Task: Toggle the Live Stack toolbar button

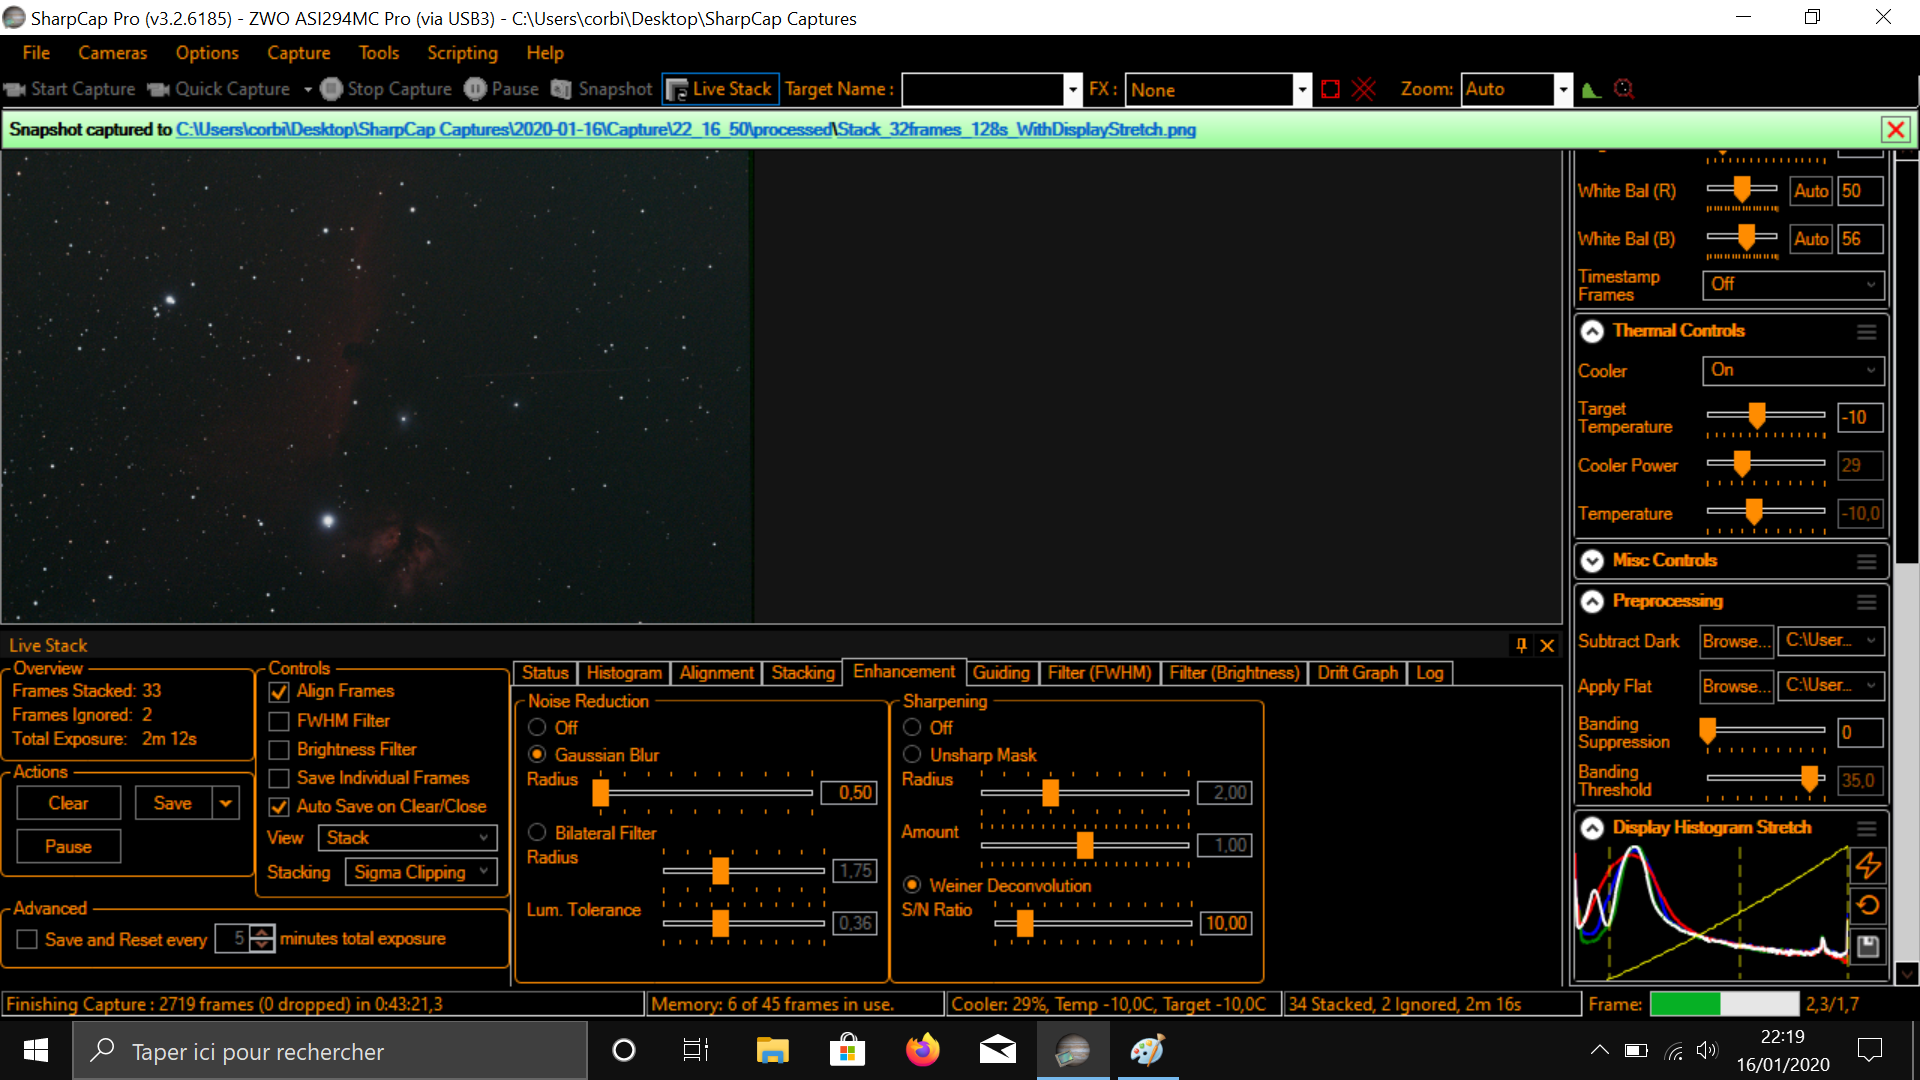Action: [720, 89]
